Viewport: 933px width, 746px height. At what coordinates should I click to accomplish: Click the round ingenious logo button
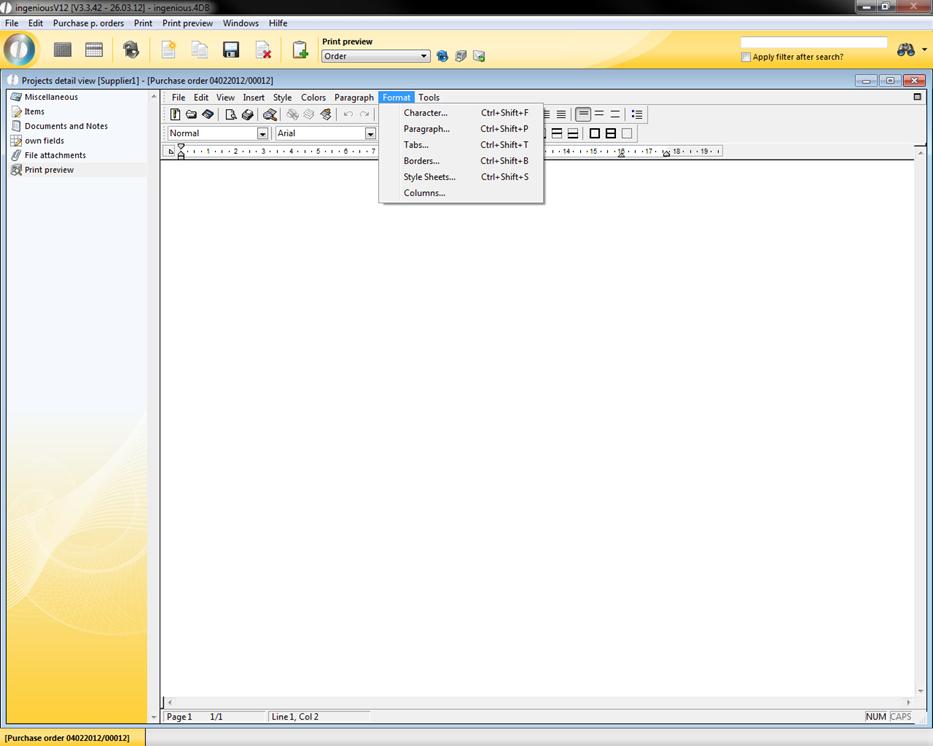click(20, 50)
